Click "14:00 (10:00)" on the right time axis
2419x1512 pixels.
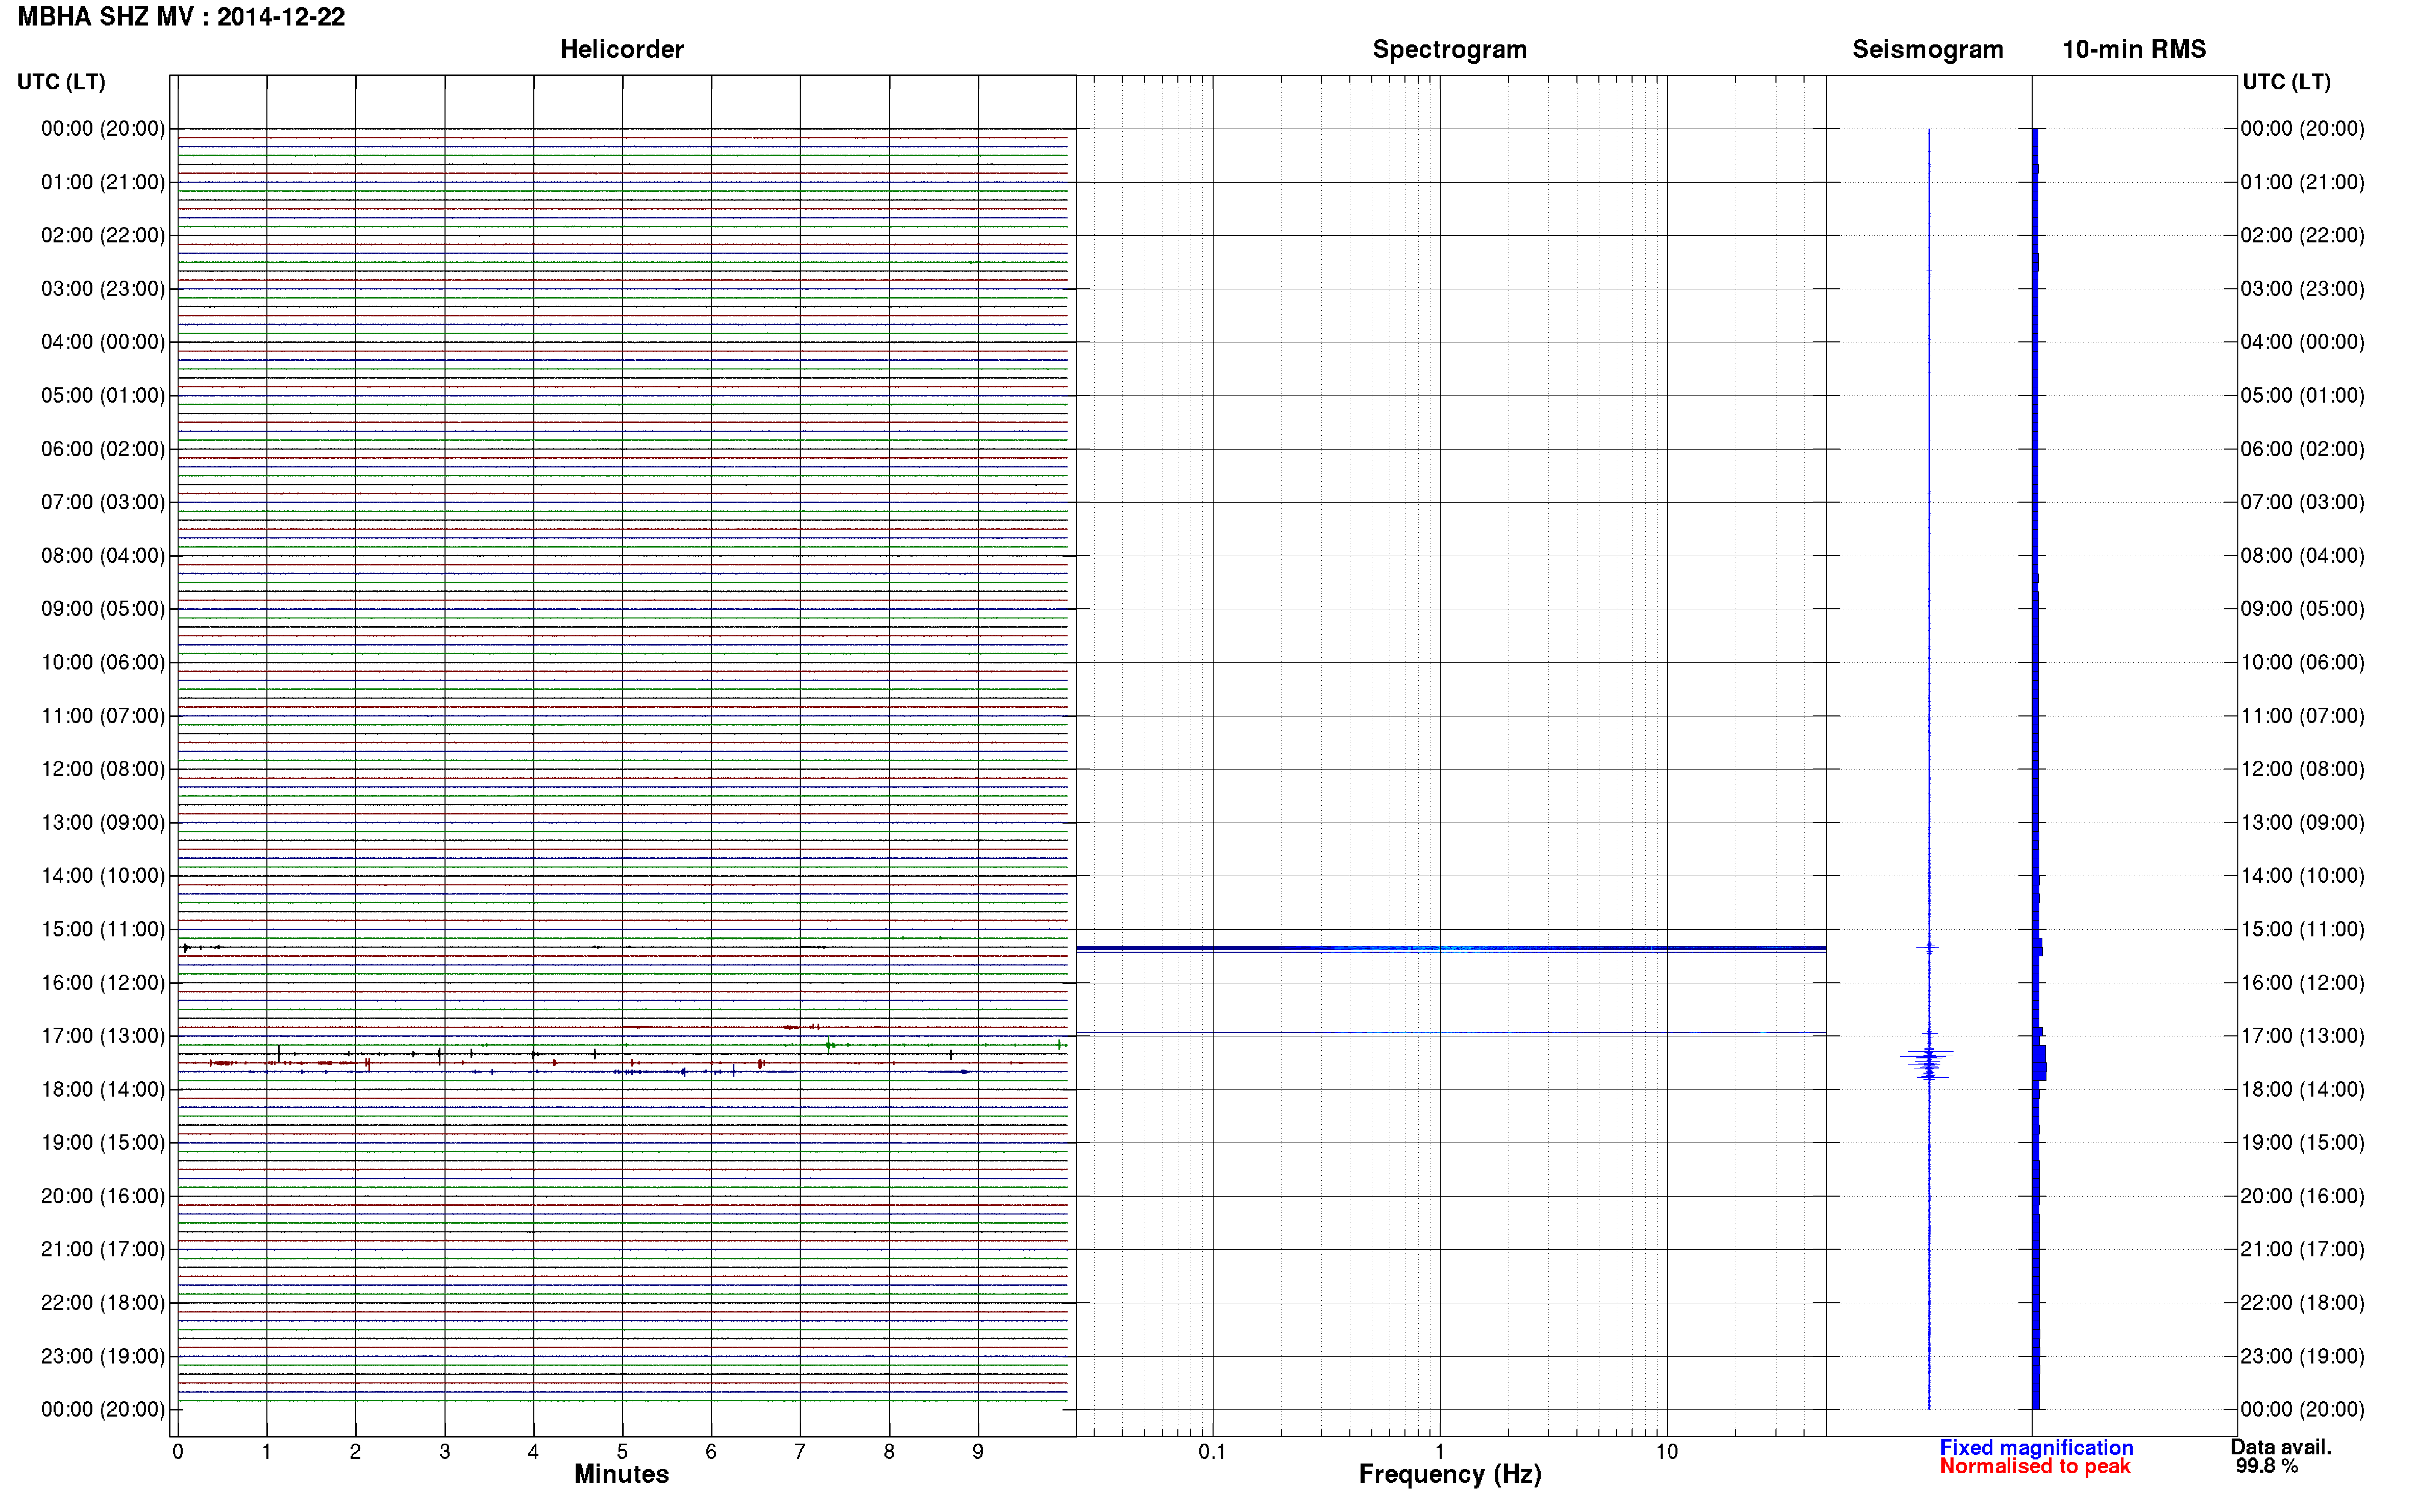2302,876
